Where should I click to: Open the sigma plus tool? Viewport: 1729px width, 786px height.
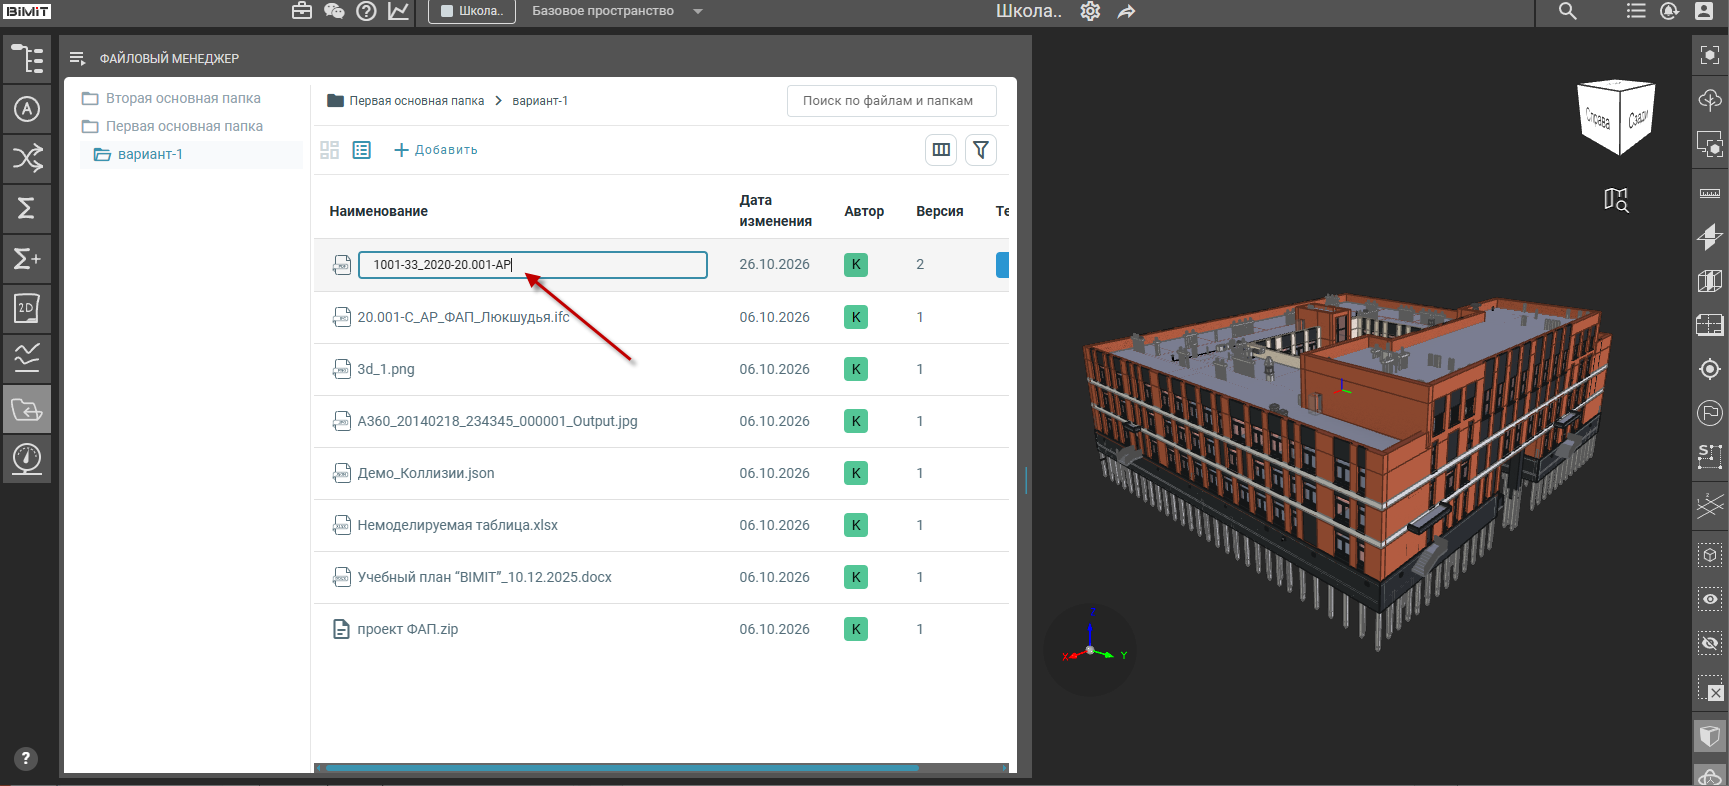pyautogui.click(x=27, y=259)
